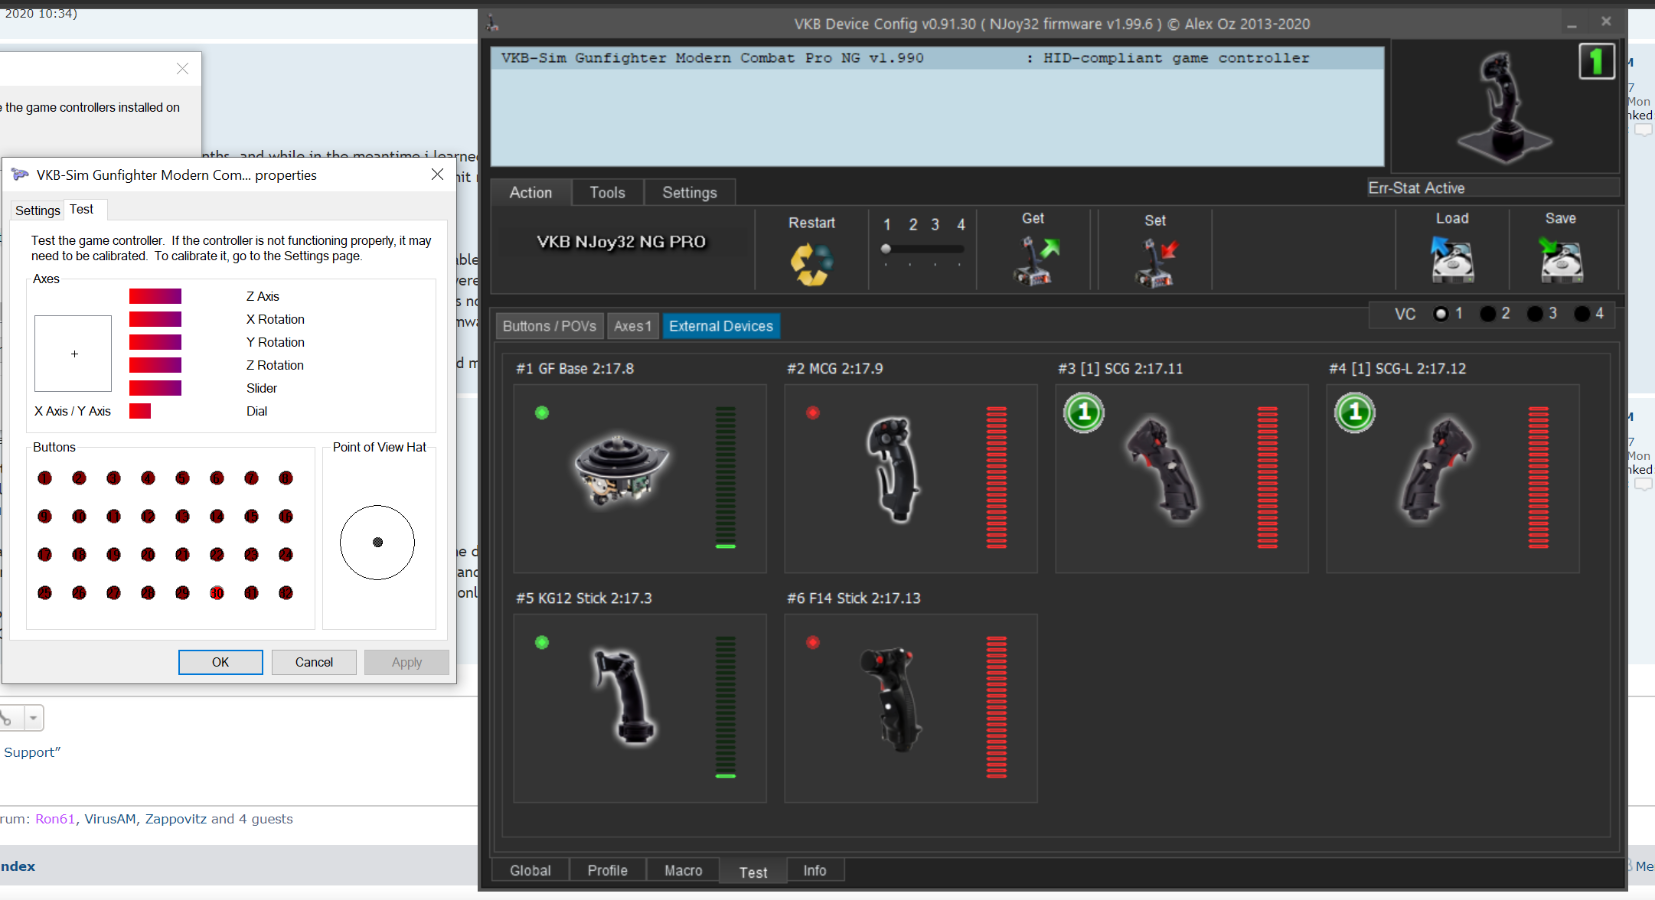
Task: Select VC radio option 3
Action: 1535,314
